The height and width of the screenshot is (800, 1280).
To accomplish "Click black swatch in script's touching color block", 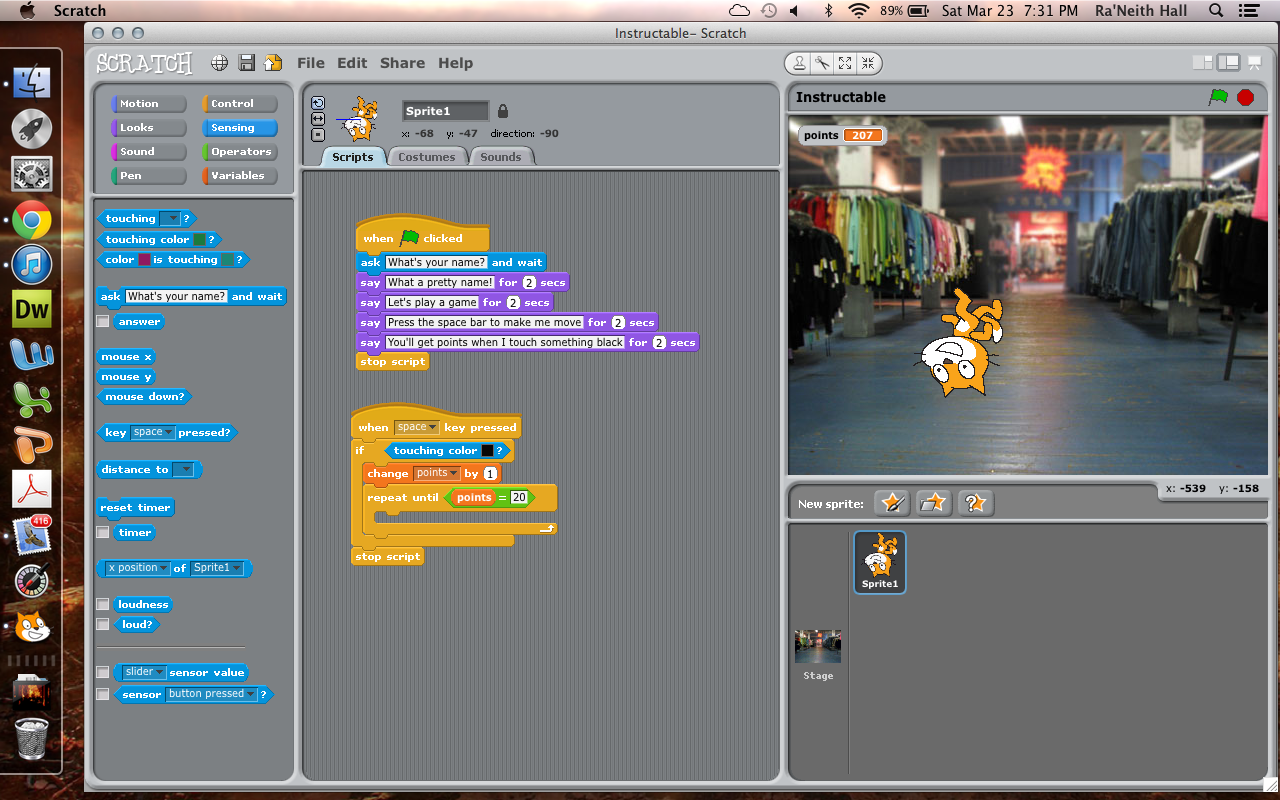I will coord(487,451).
